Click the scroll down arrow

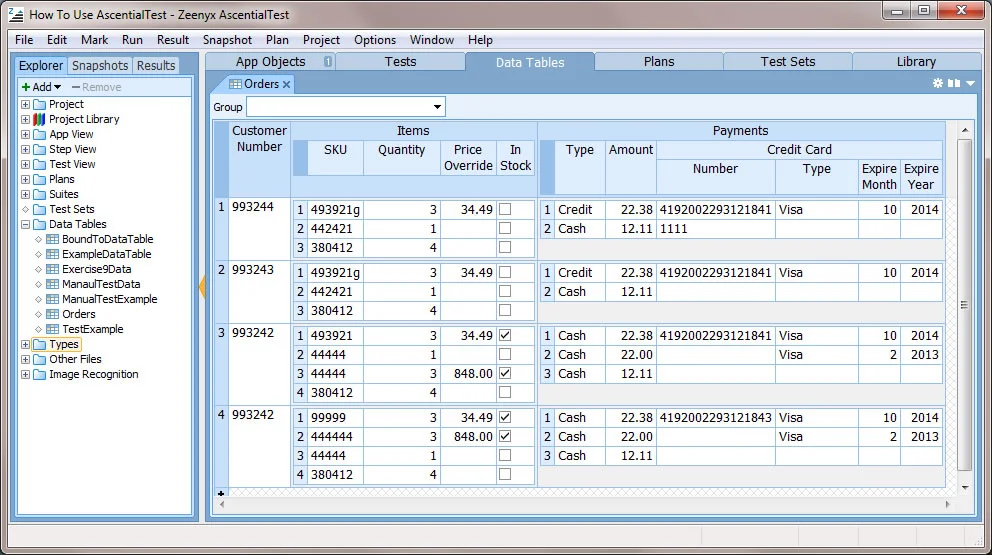tap(964, 487)
